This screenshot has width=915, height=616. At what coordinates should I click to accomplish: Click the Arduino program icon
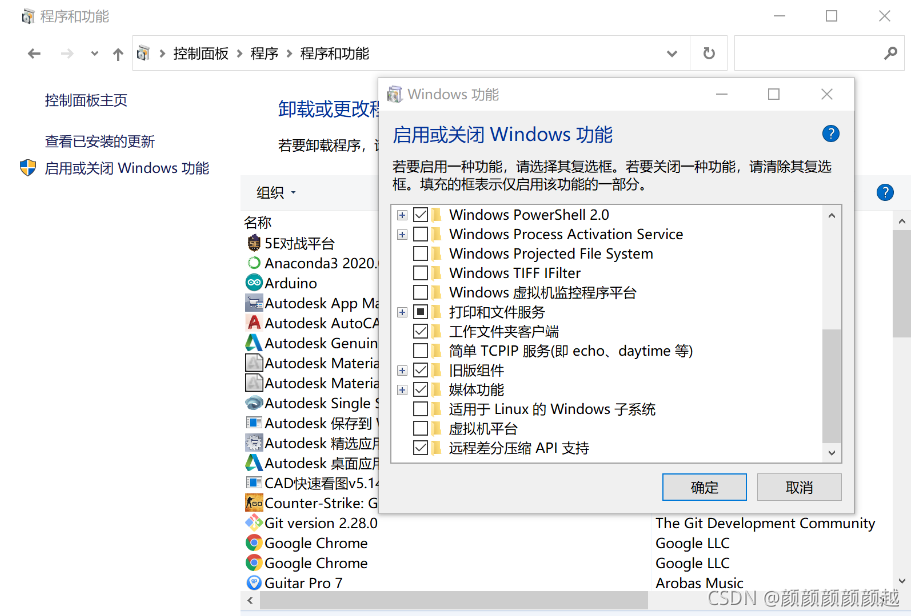(254, 283)
